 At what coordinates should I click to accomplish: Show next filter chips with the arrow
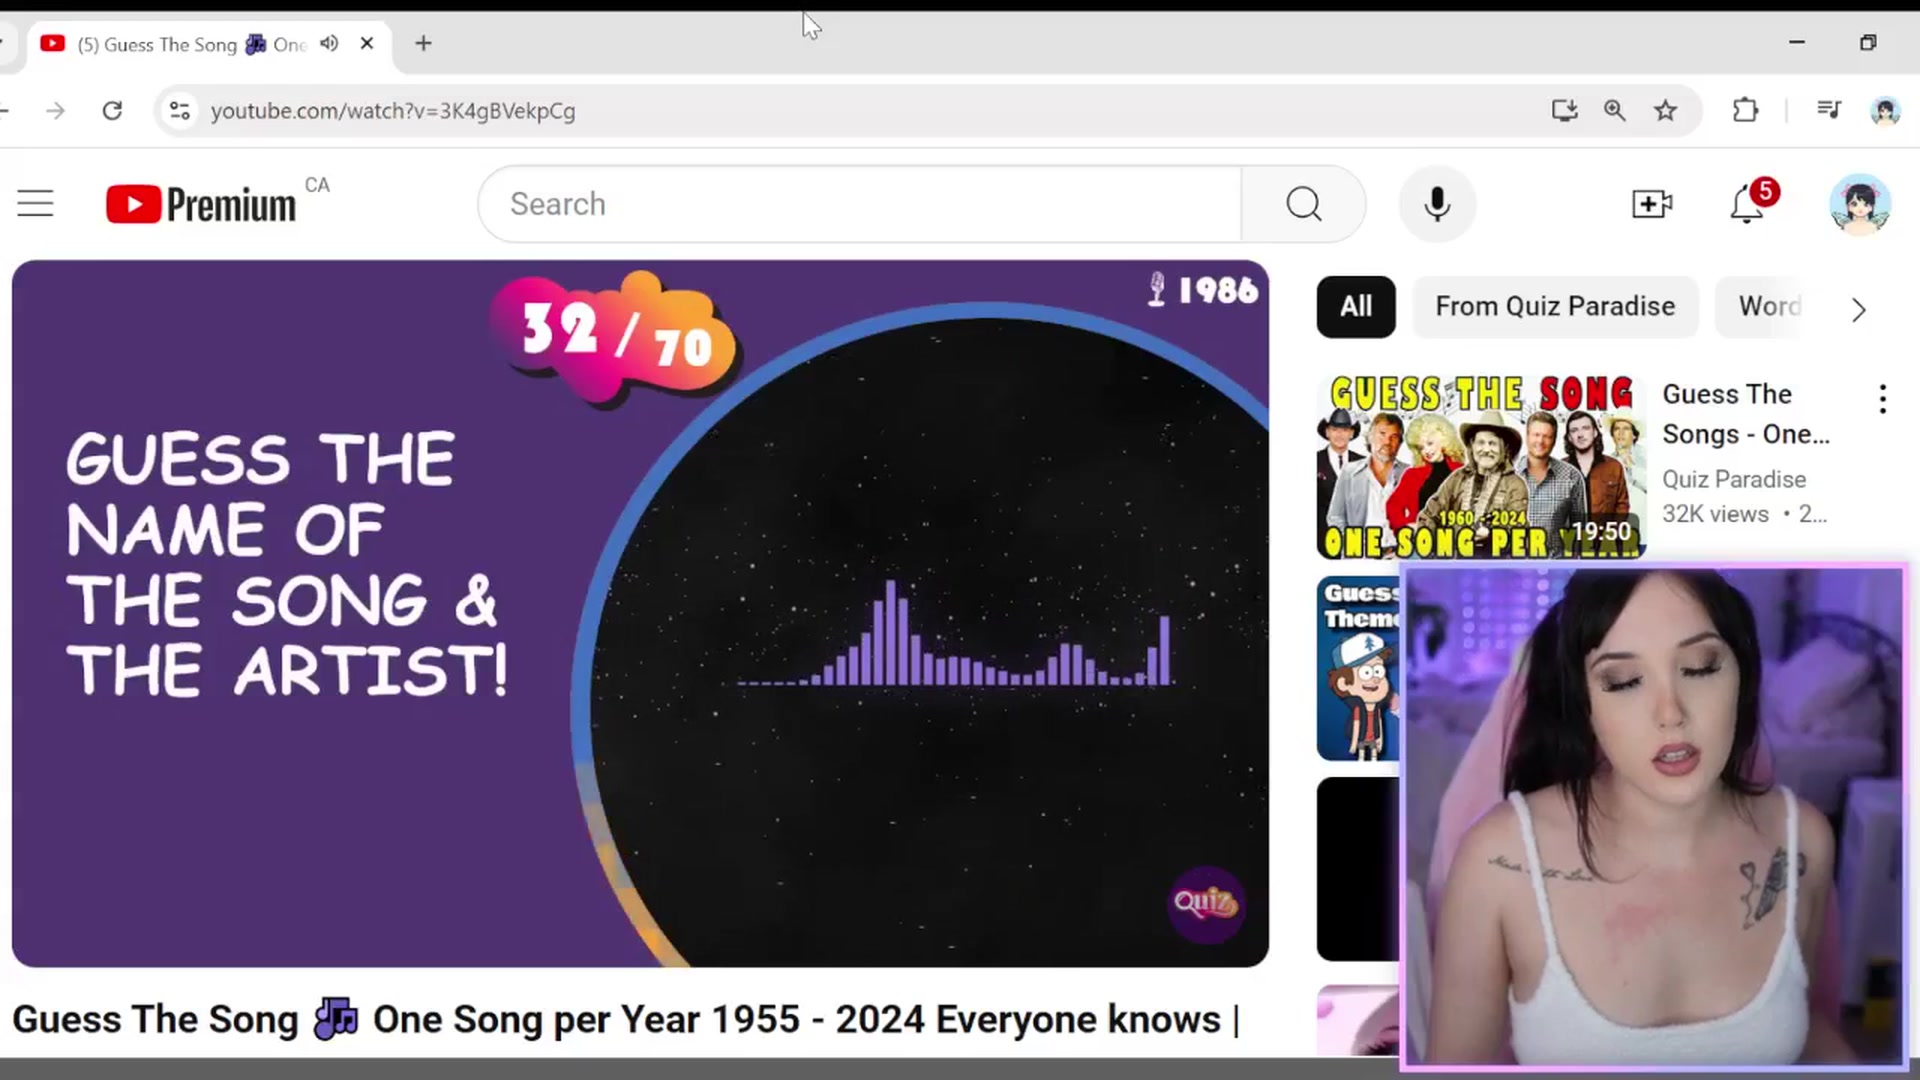click(x=1858, y=310)
